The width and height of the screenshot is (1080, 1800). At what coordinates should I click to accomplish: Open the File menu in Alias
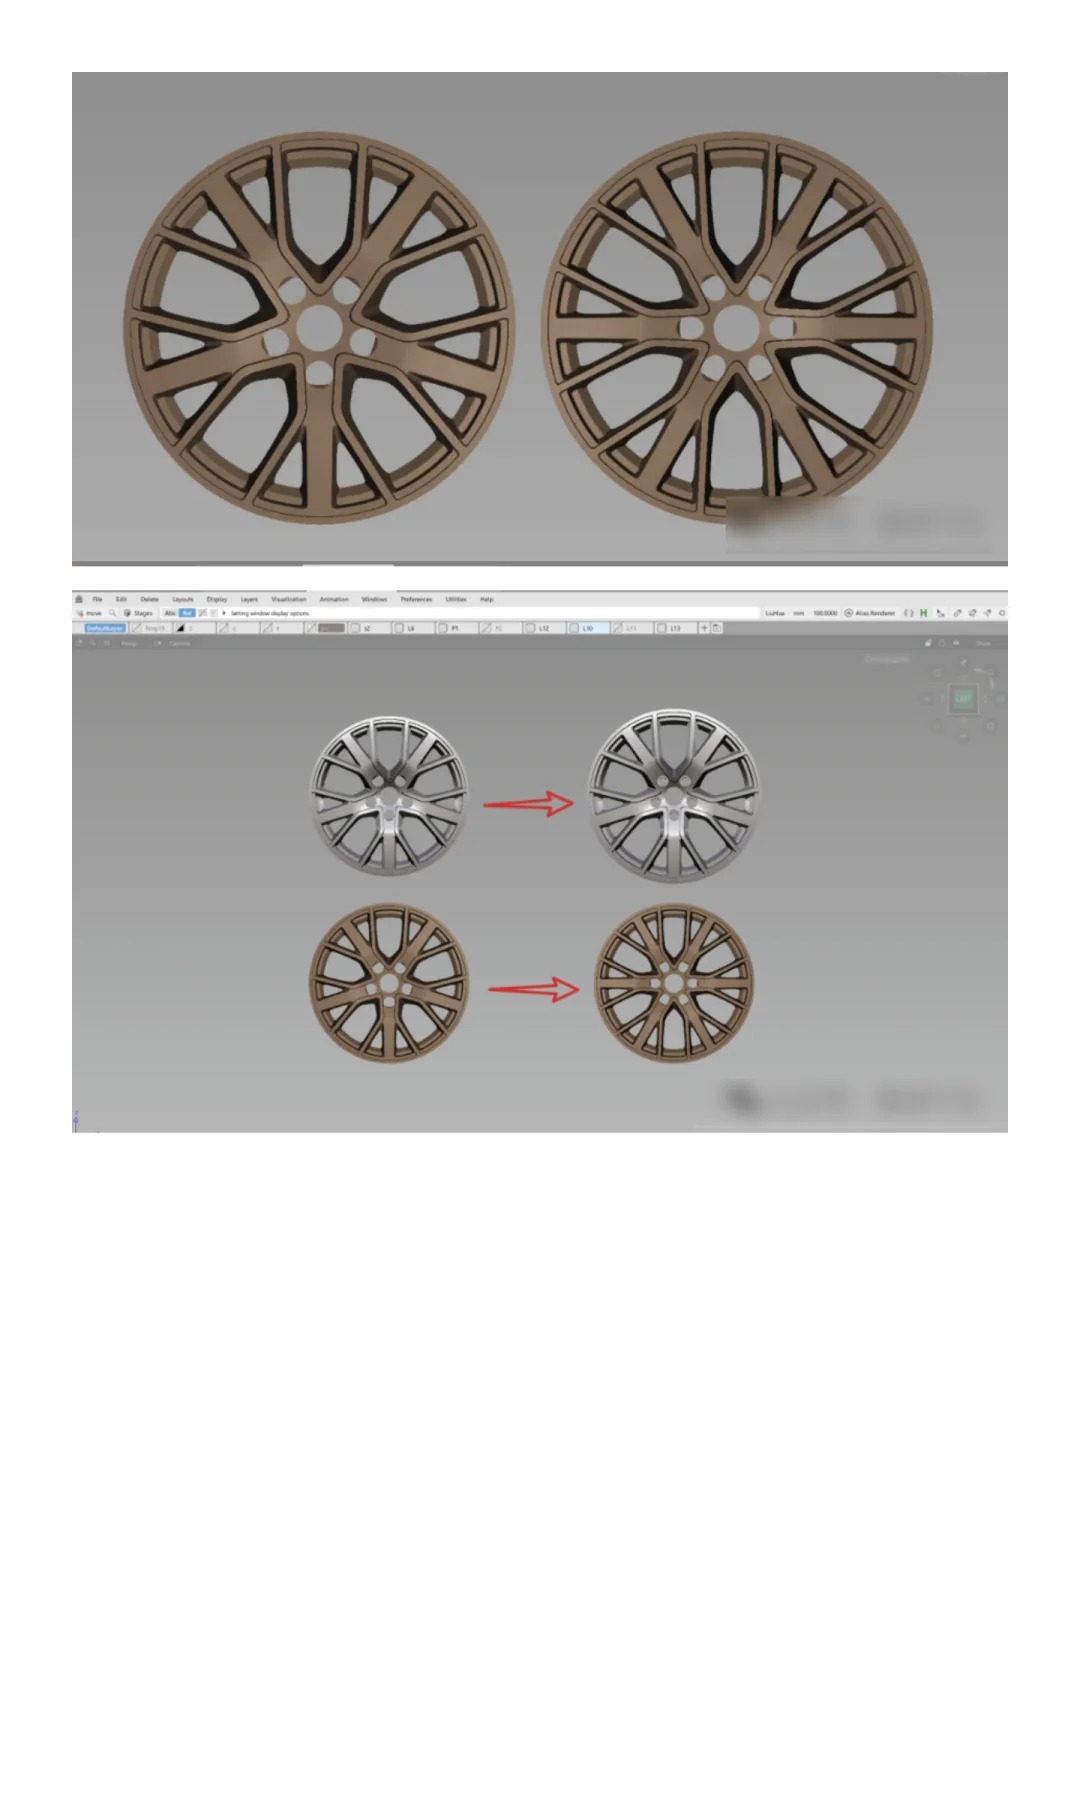pyautogui.click(x=97, y=599)
